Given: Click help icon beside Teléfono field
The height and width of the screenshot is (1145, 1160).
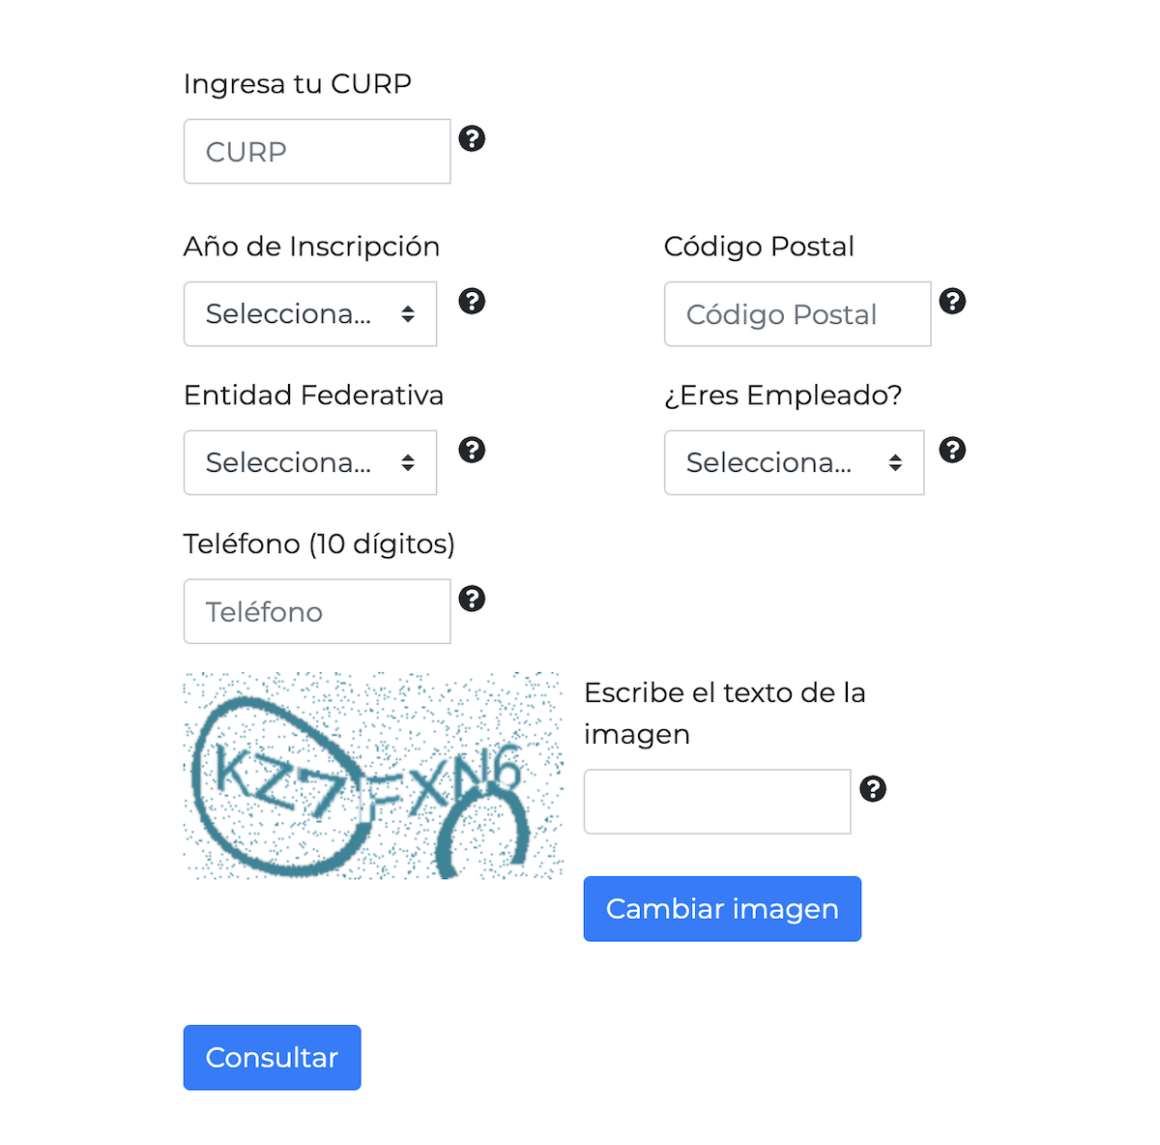Looking at the screenshot, I should tap(472, 599).
